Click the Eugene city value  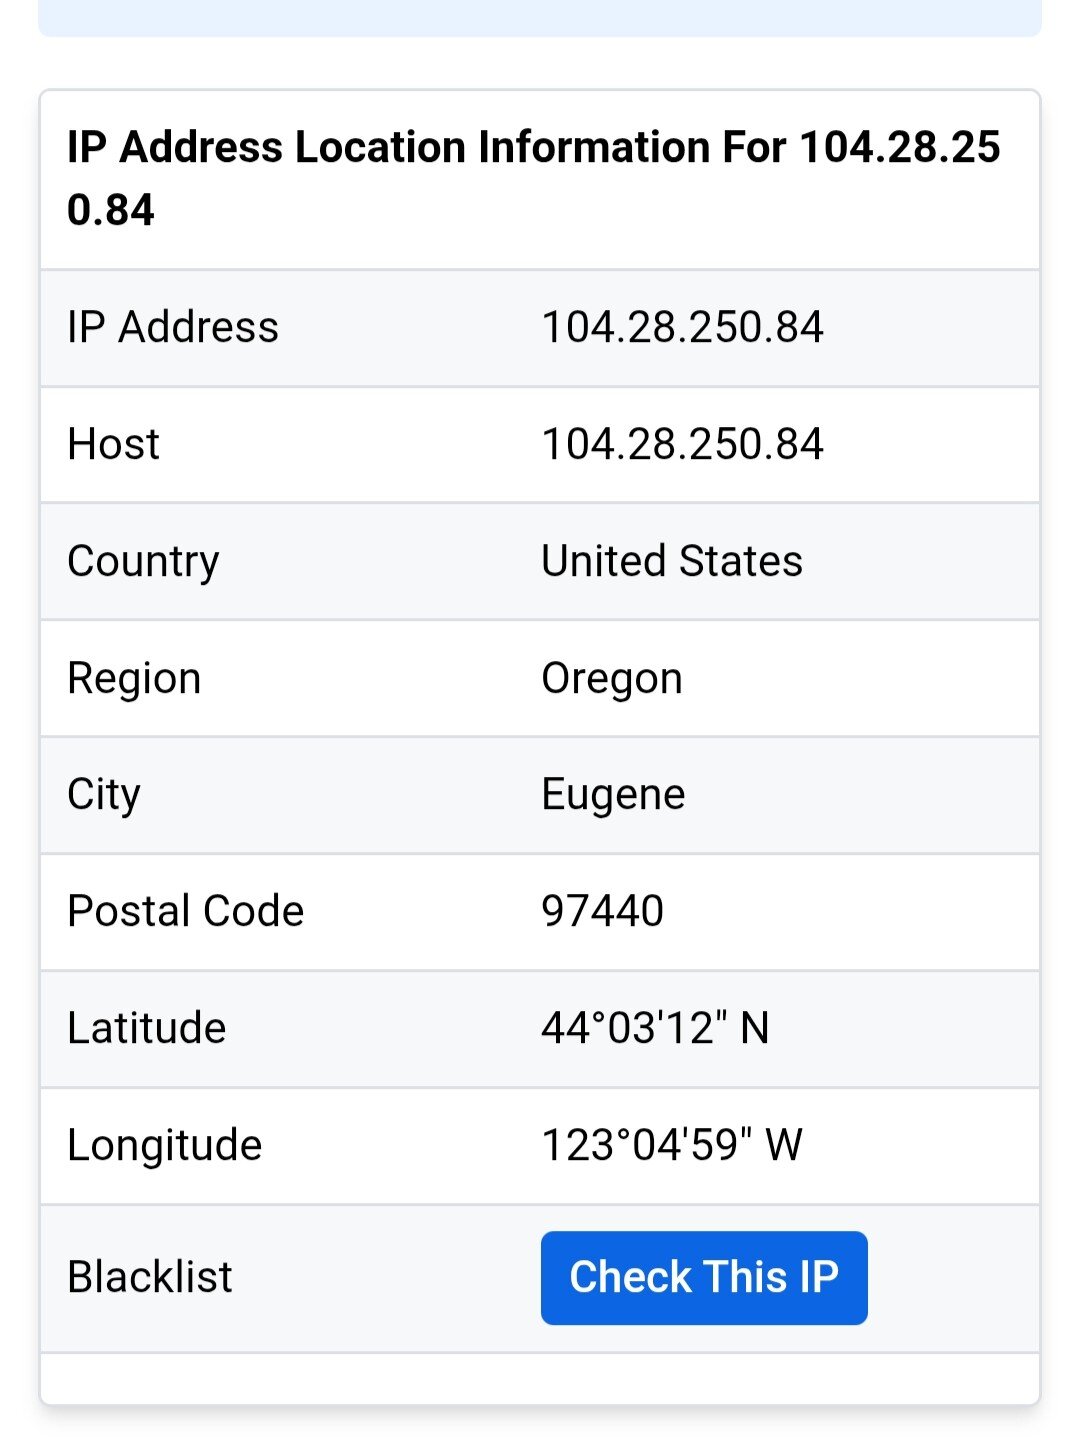tap(613, 795)
